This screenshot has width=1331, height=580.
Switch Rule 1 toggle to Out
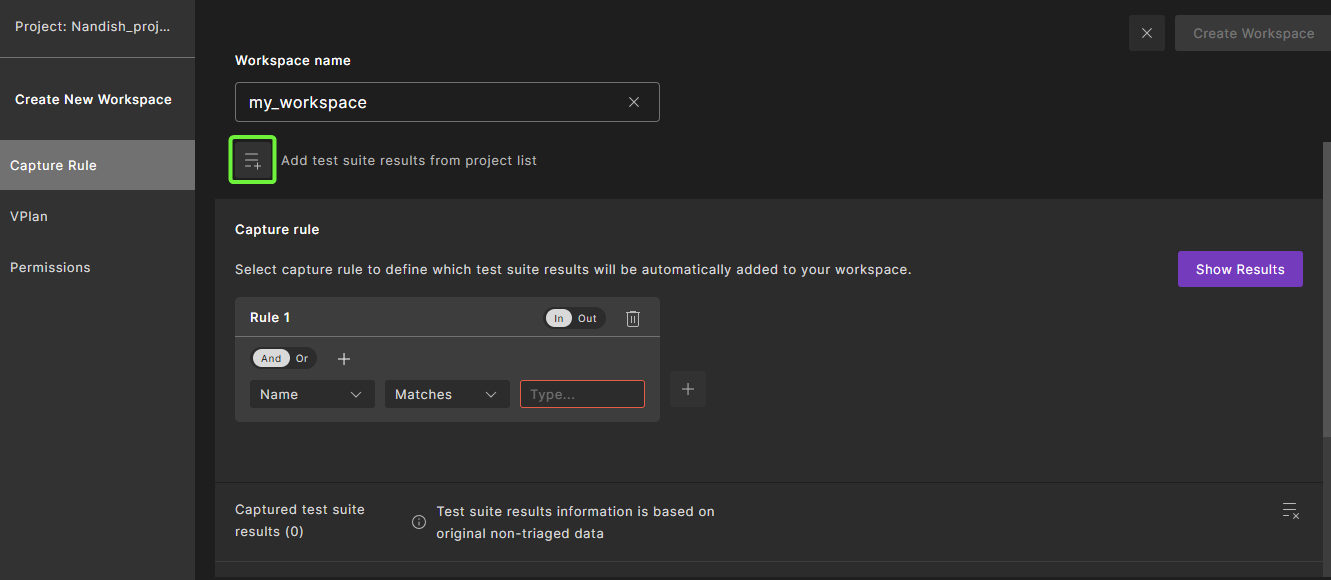click(x=587, y=318)
